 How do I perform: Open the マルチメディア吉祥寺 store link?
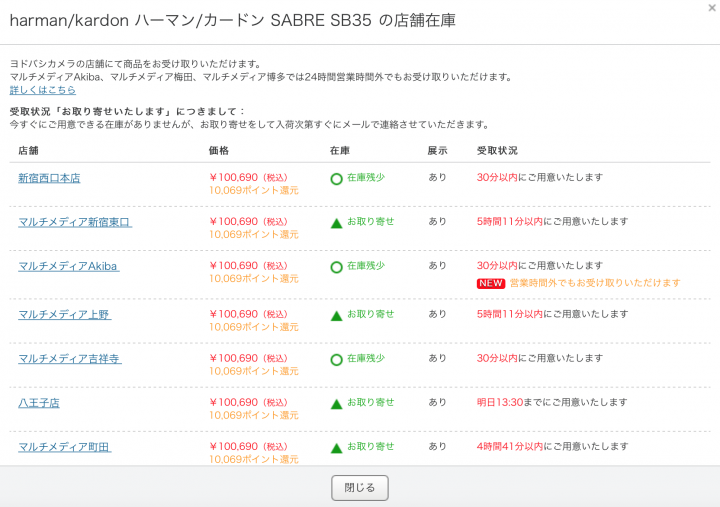70,359
